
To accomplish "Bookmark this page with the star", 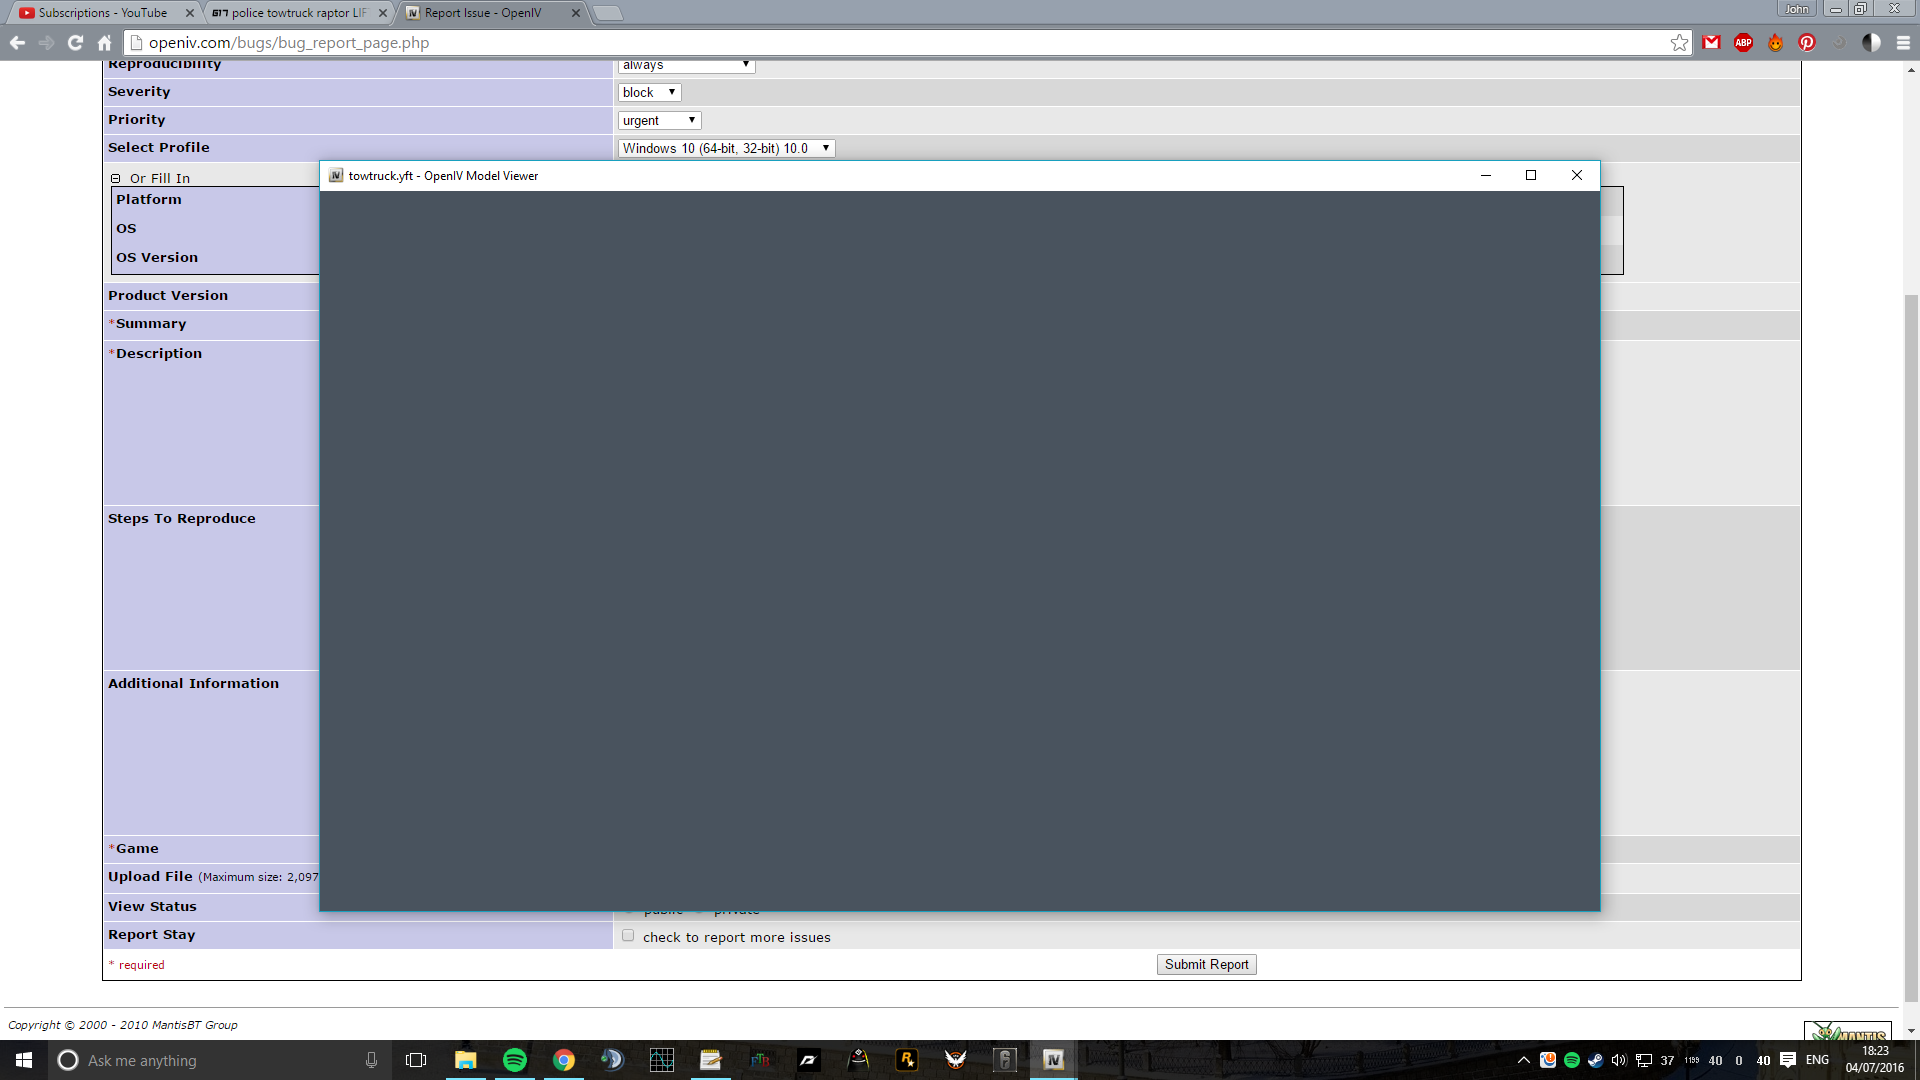I will (x=1679, y=42).
